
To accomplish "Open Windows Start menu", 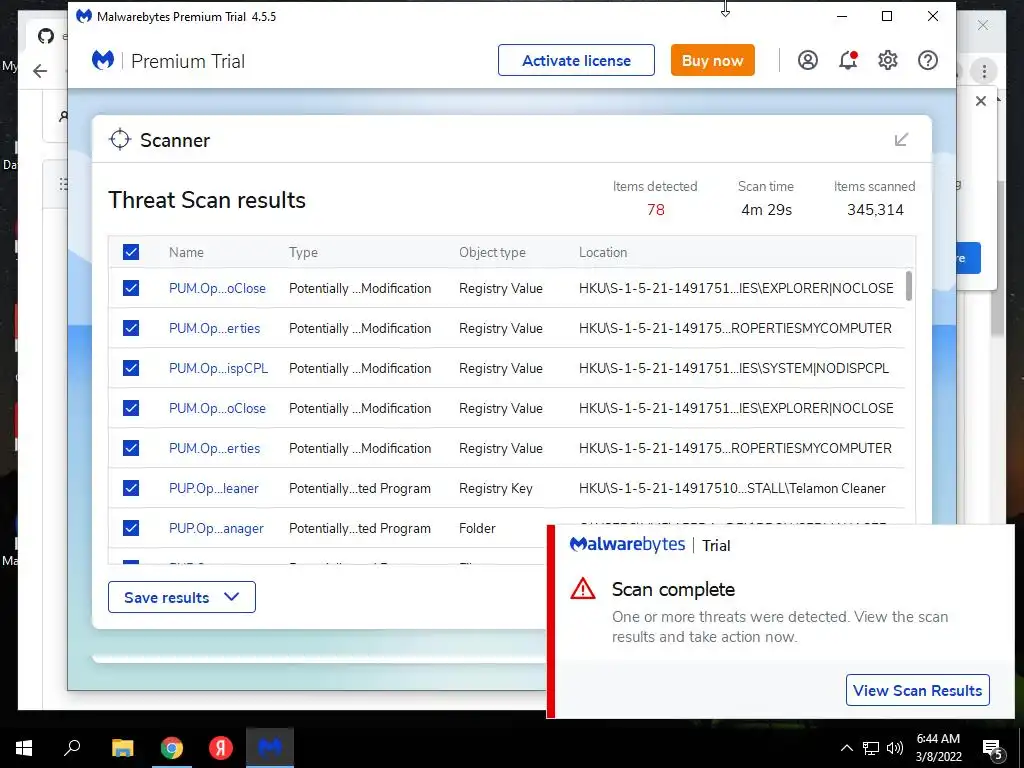I will point(24,748).
